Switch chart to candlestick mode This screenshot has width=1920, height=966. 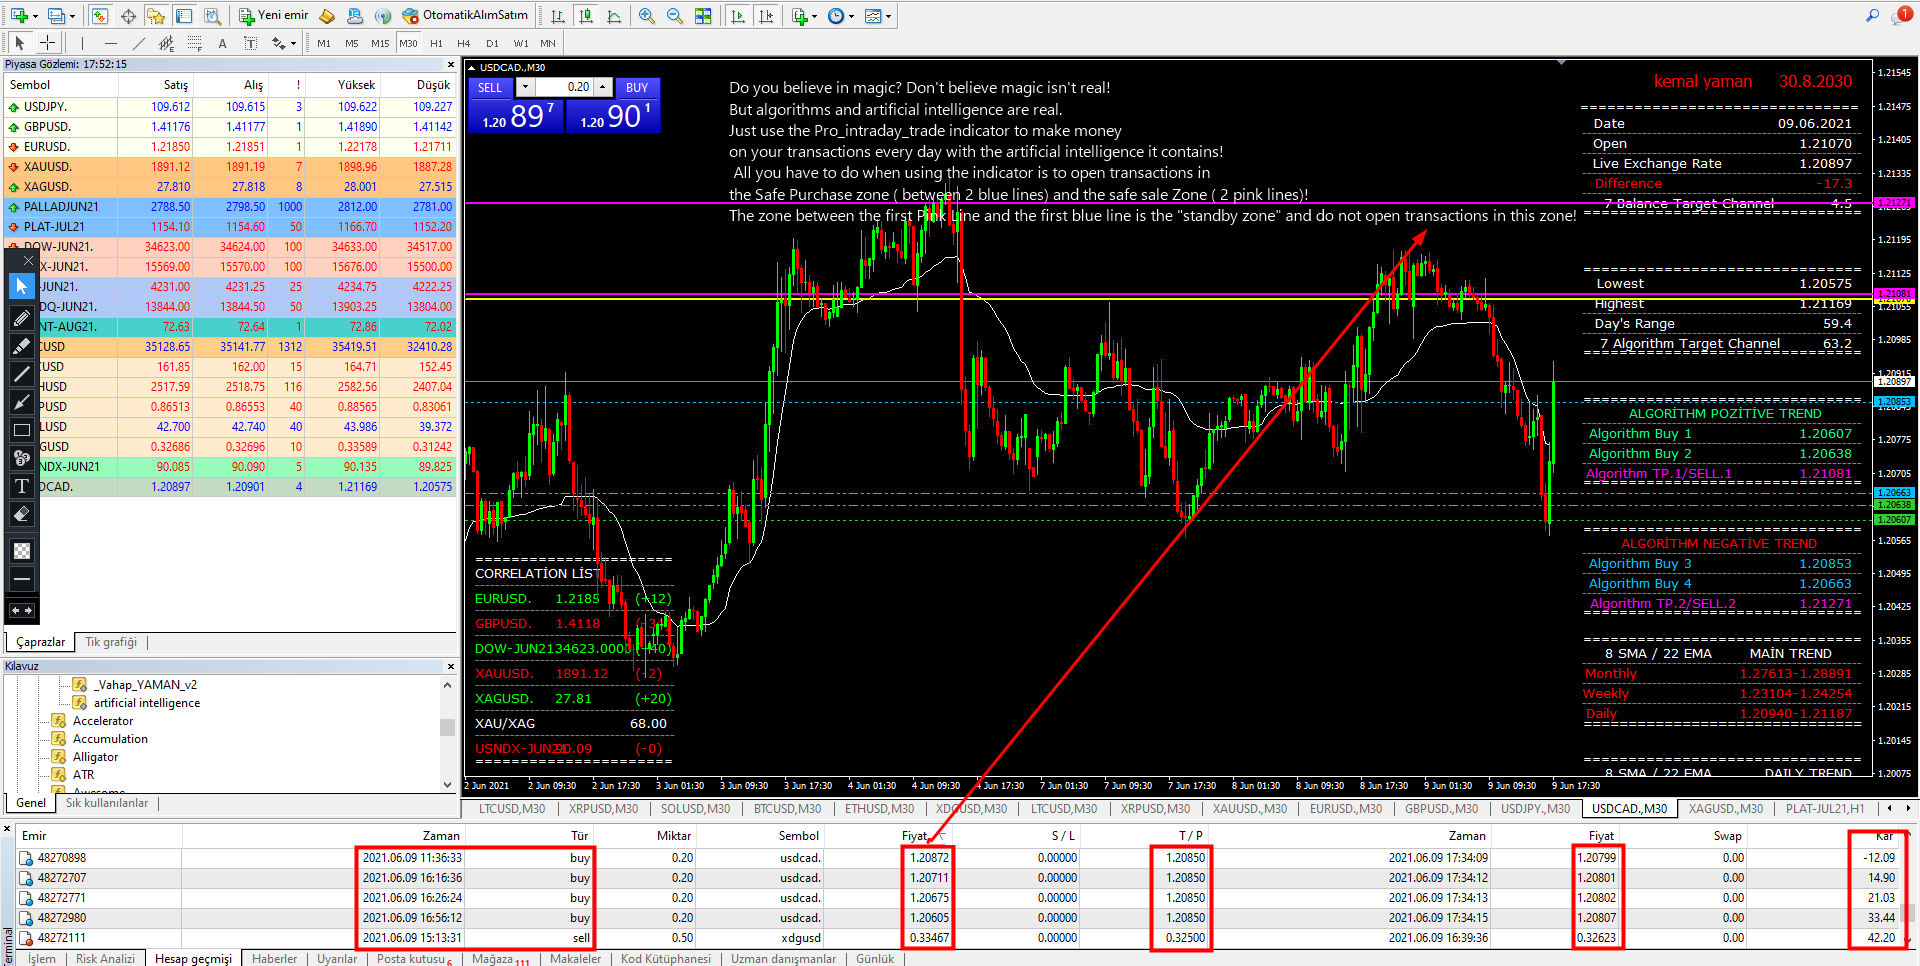586,16
